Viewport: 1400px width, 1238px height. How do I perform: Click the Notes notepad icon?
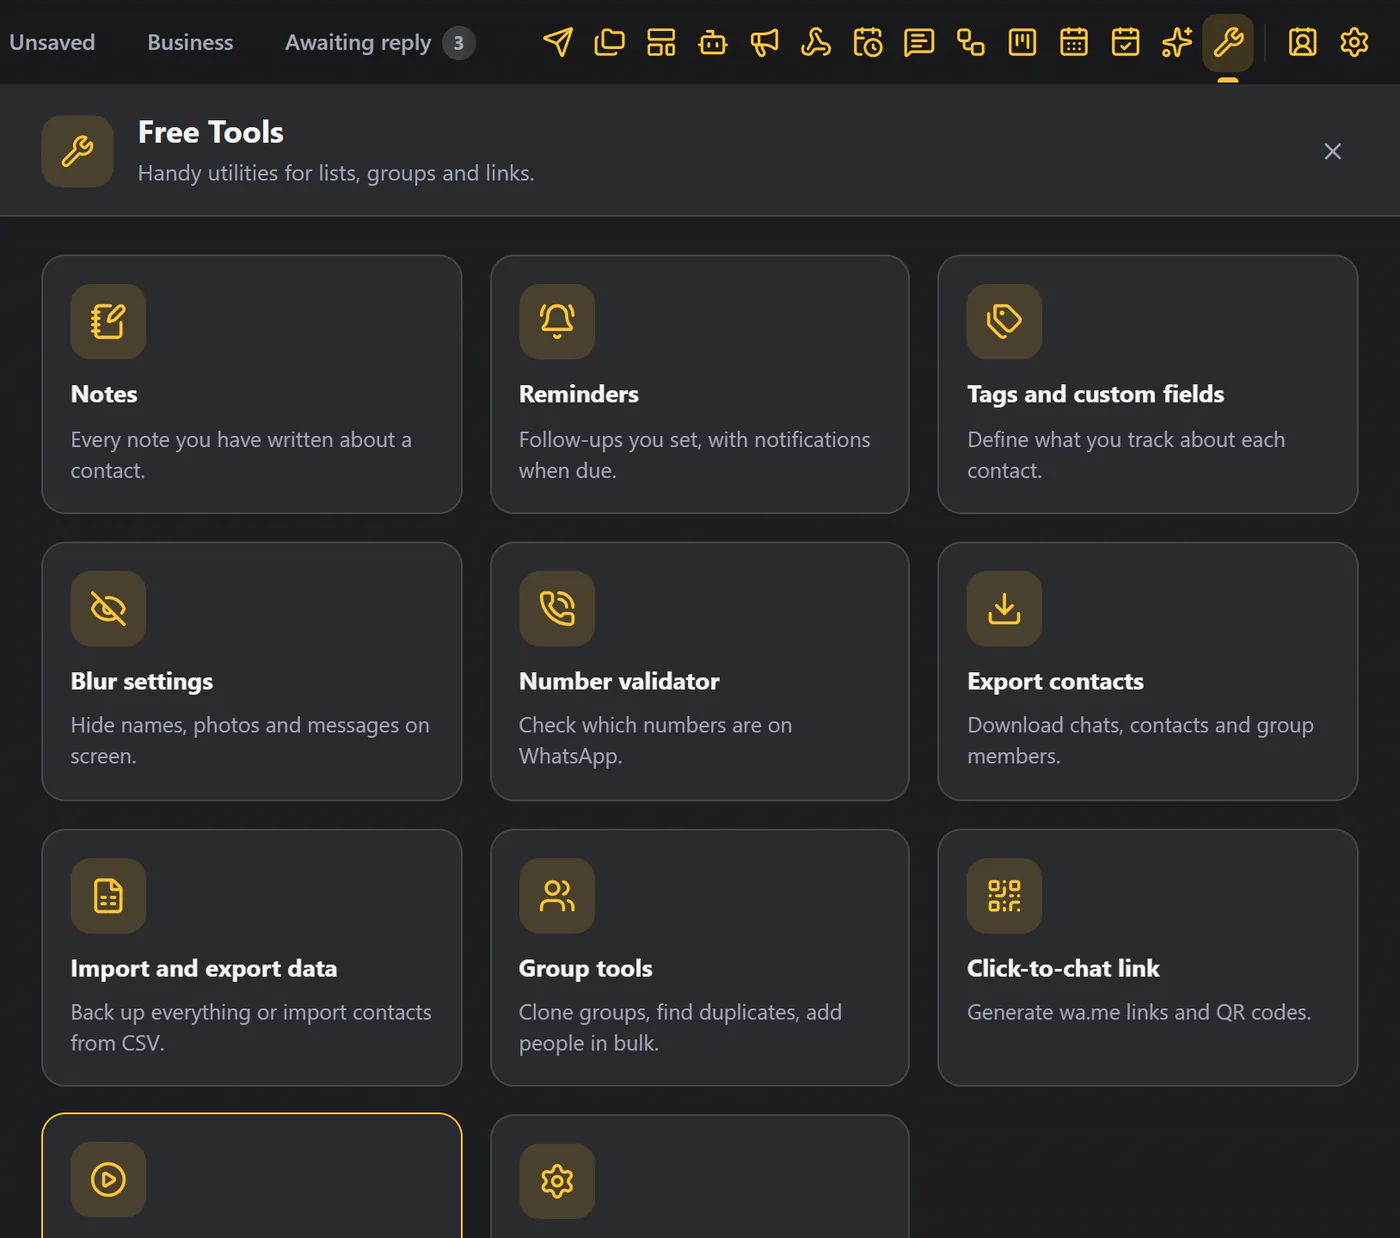tap(108, 321)
